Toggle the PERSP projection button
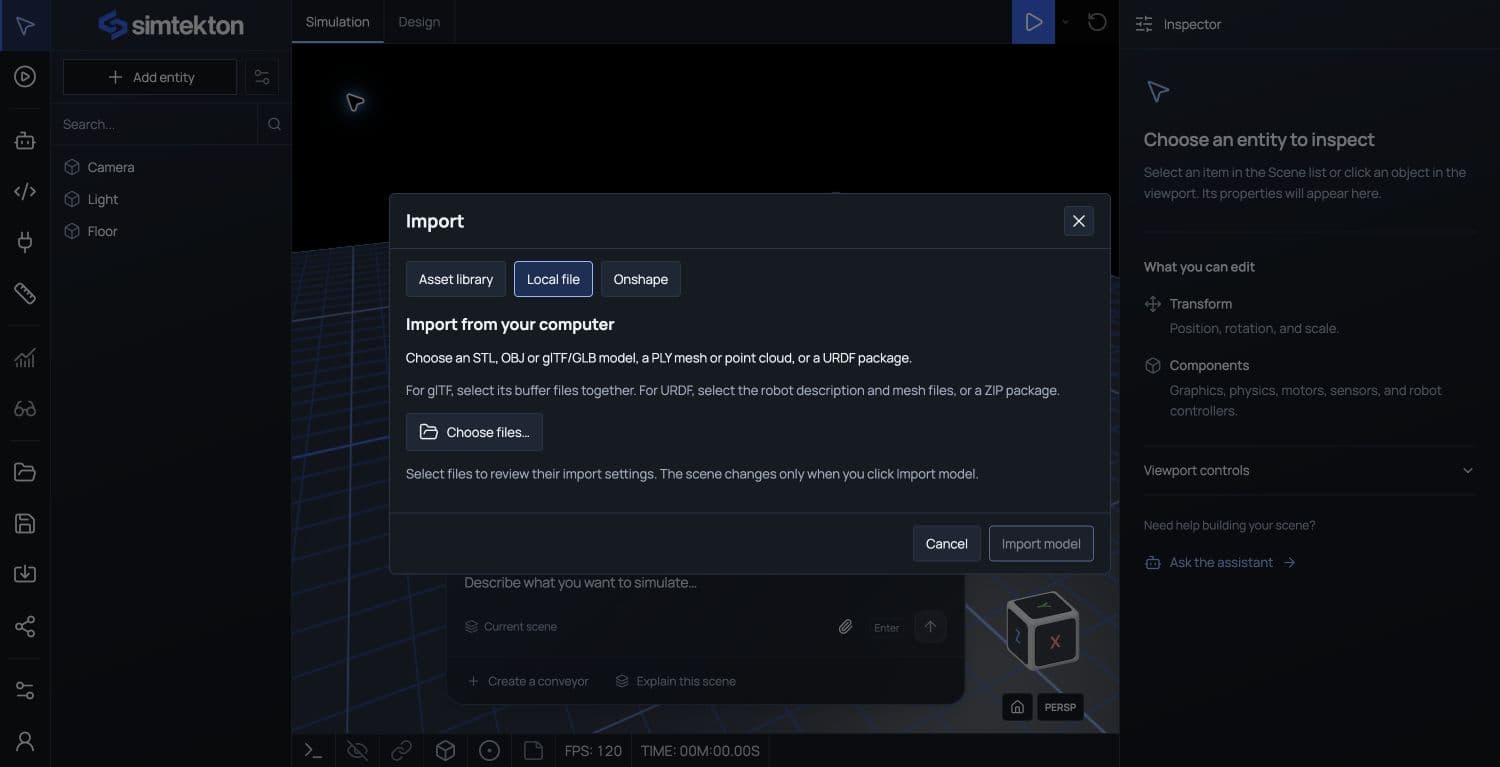1500x767 pixels. [1060, 707]
